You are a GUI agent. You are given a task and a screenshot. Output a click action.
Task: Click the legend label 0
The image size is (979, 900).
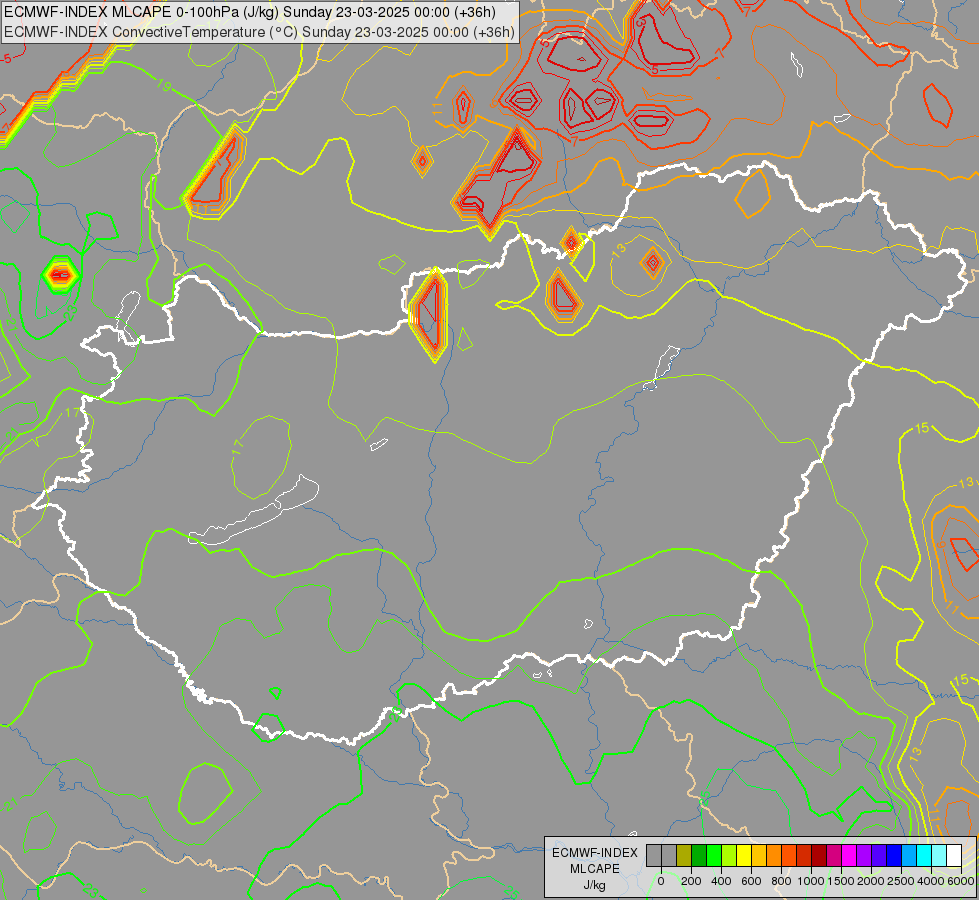pos(661,881)
